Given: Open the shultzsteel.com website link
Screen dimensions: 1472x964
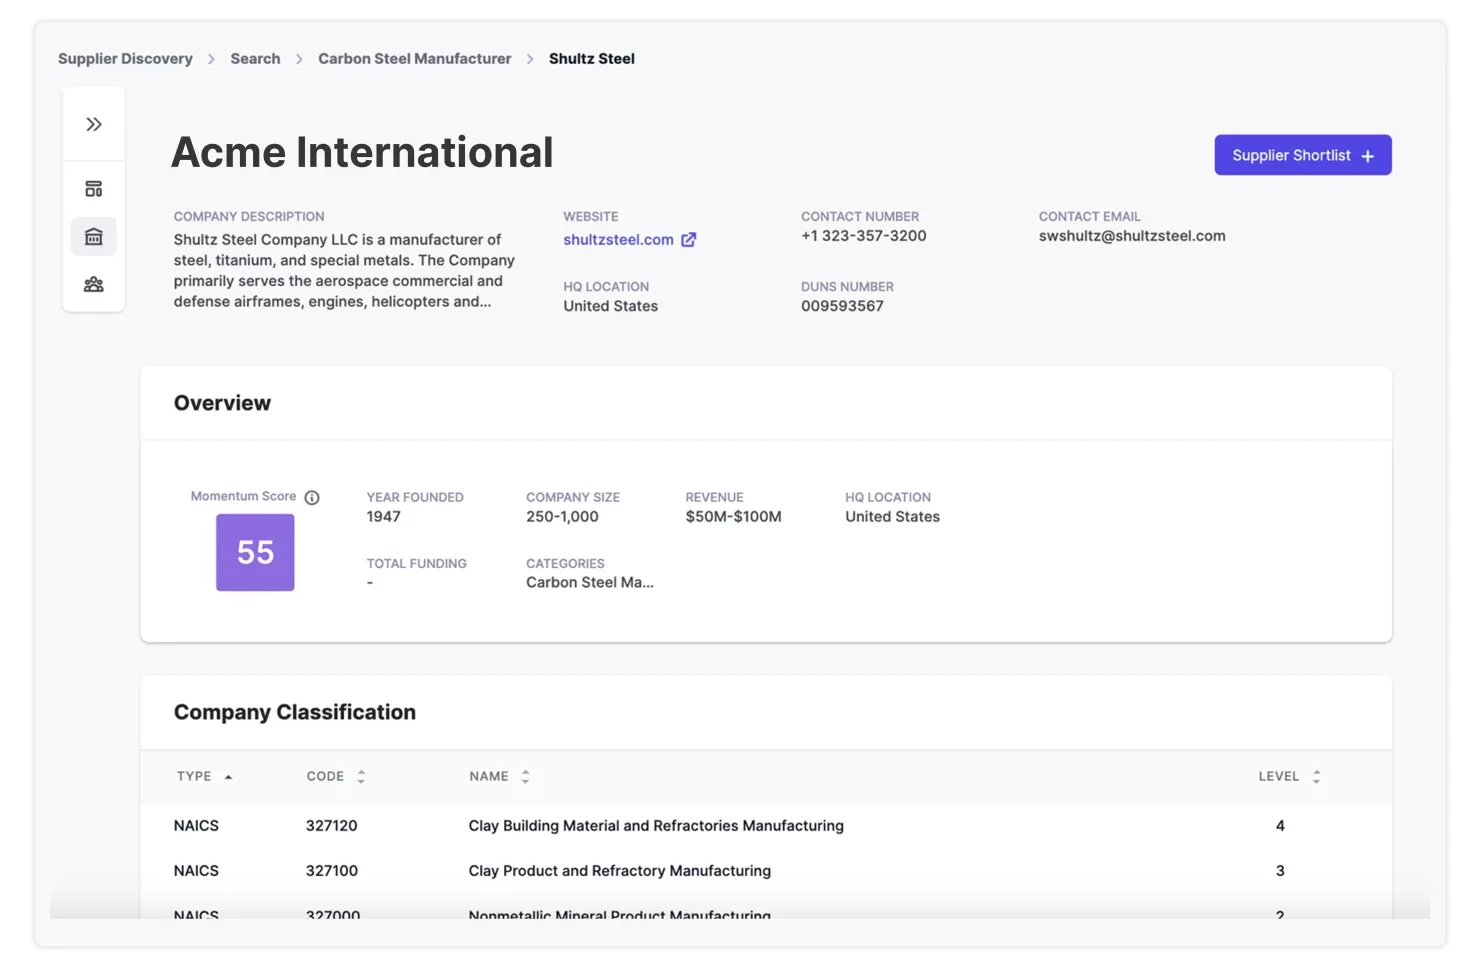Looking at the screenshot, I should tap(618, 240).
